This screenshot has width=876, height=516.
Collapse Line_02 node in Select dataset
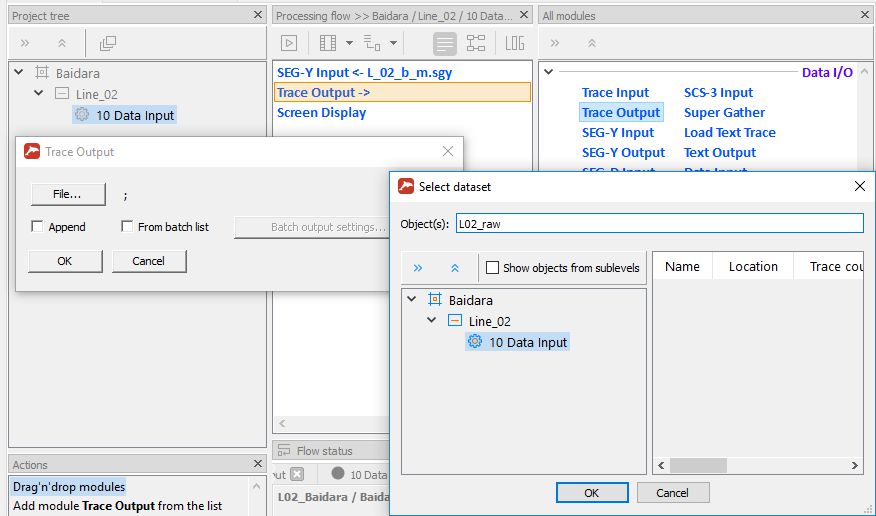[431, 320]
